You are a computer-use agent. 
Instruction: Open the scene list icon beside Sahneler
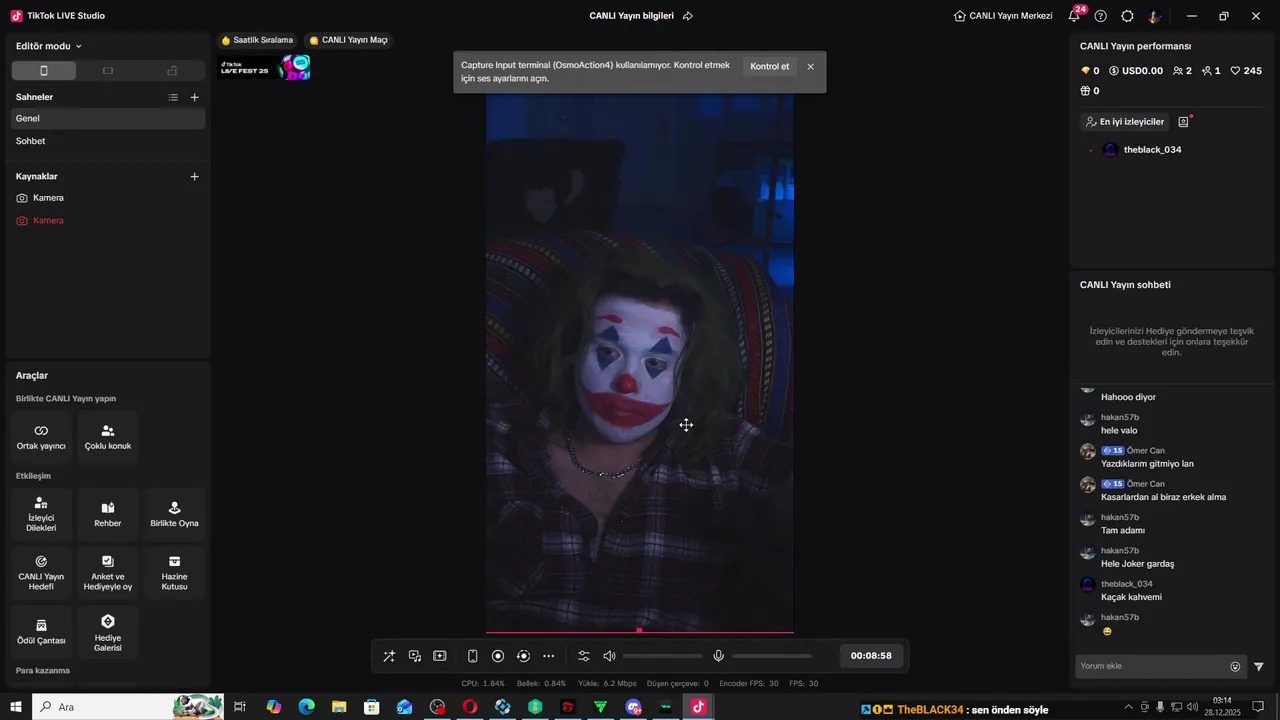(x=173, y=97)
